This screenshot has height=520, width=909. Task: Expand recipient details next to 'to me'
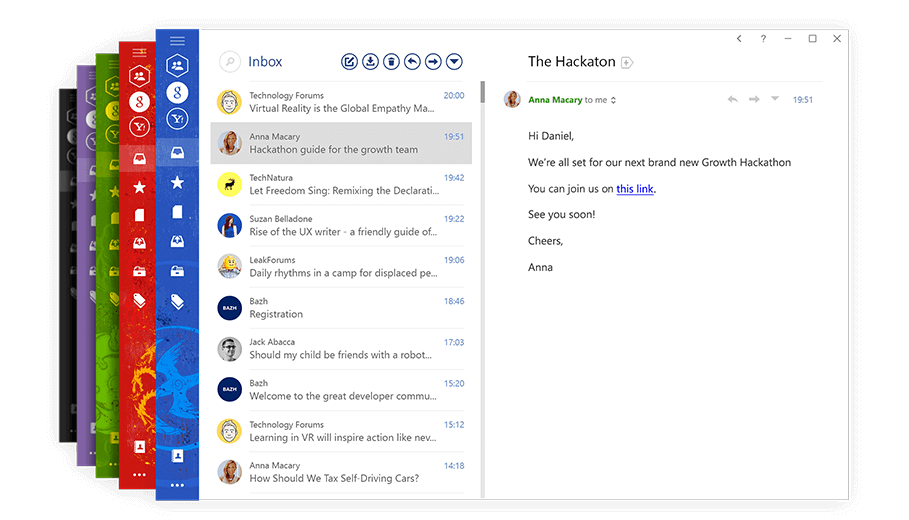click(x=614, y=100)
